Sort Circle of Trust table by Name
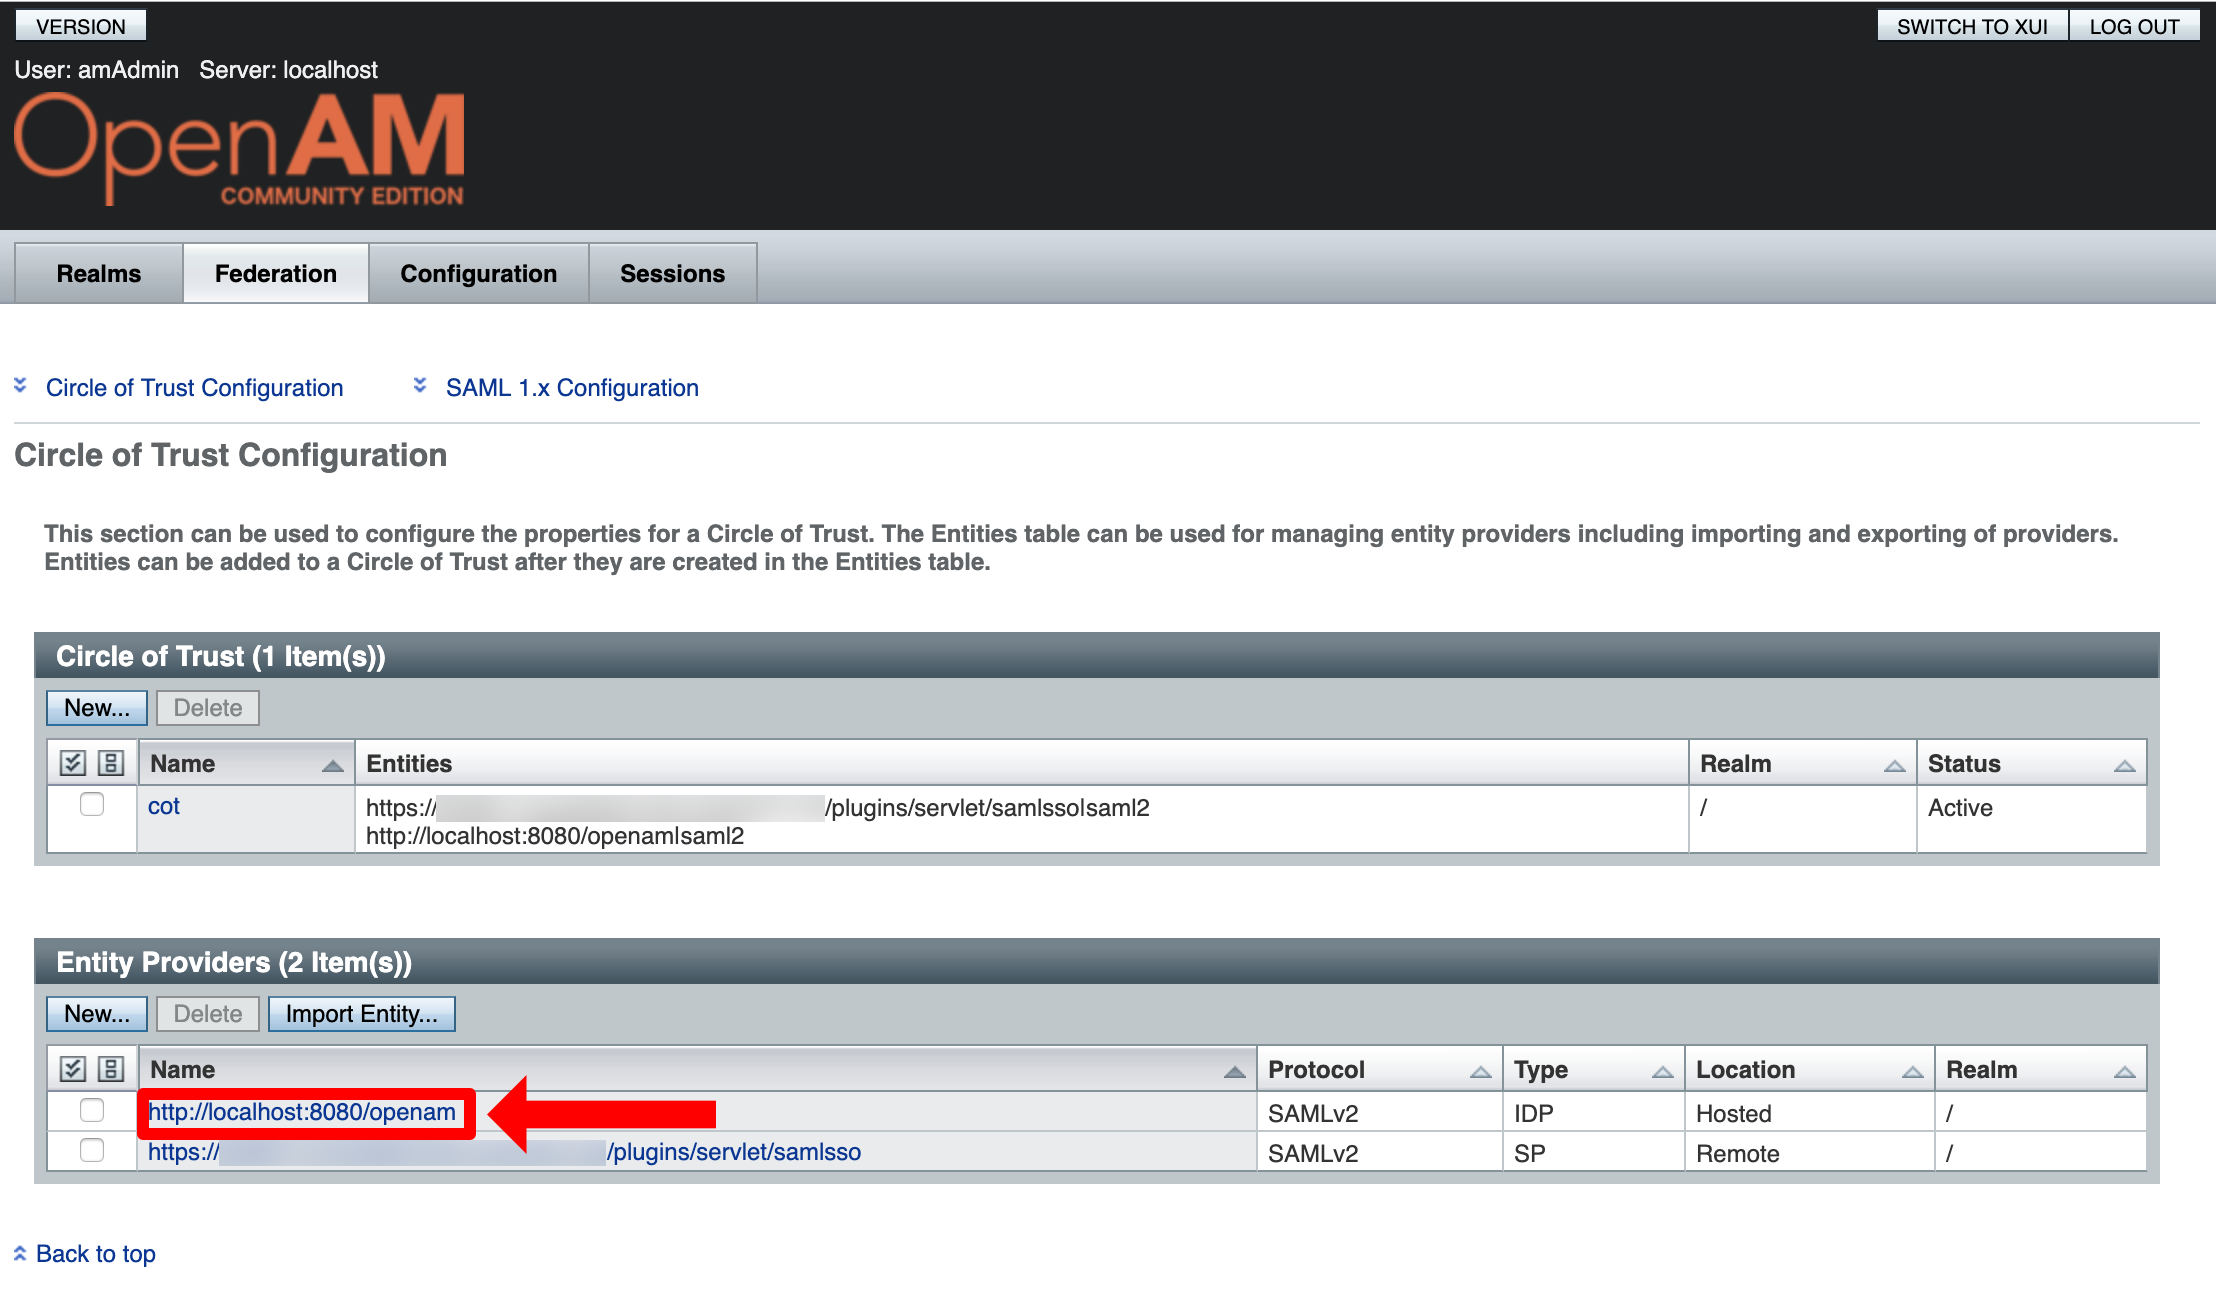2216x1295 pixels. pos(333,766)
